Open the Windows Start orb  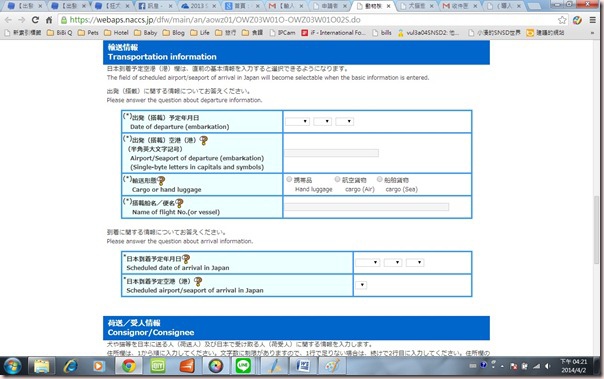12,366
